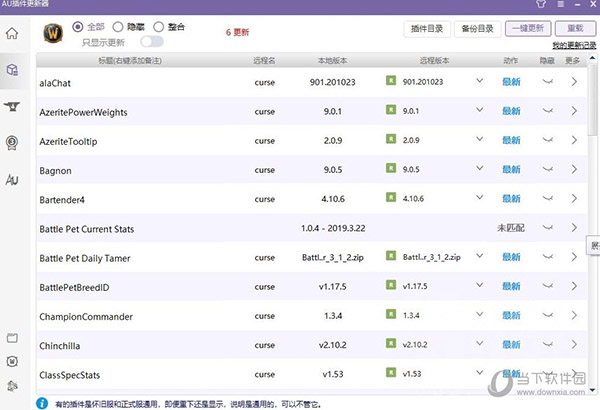Viewport: 600px width, 410px height.
Task: Click the 动作 column header
Action: click(x=510, y=60)
